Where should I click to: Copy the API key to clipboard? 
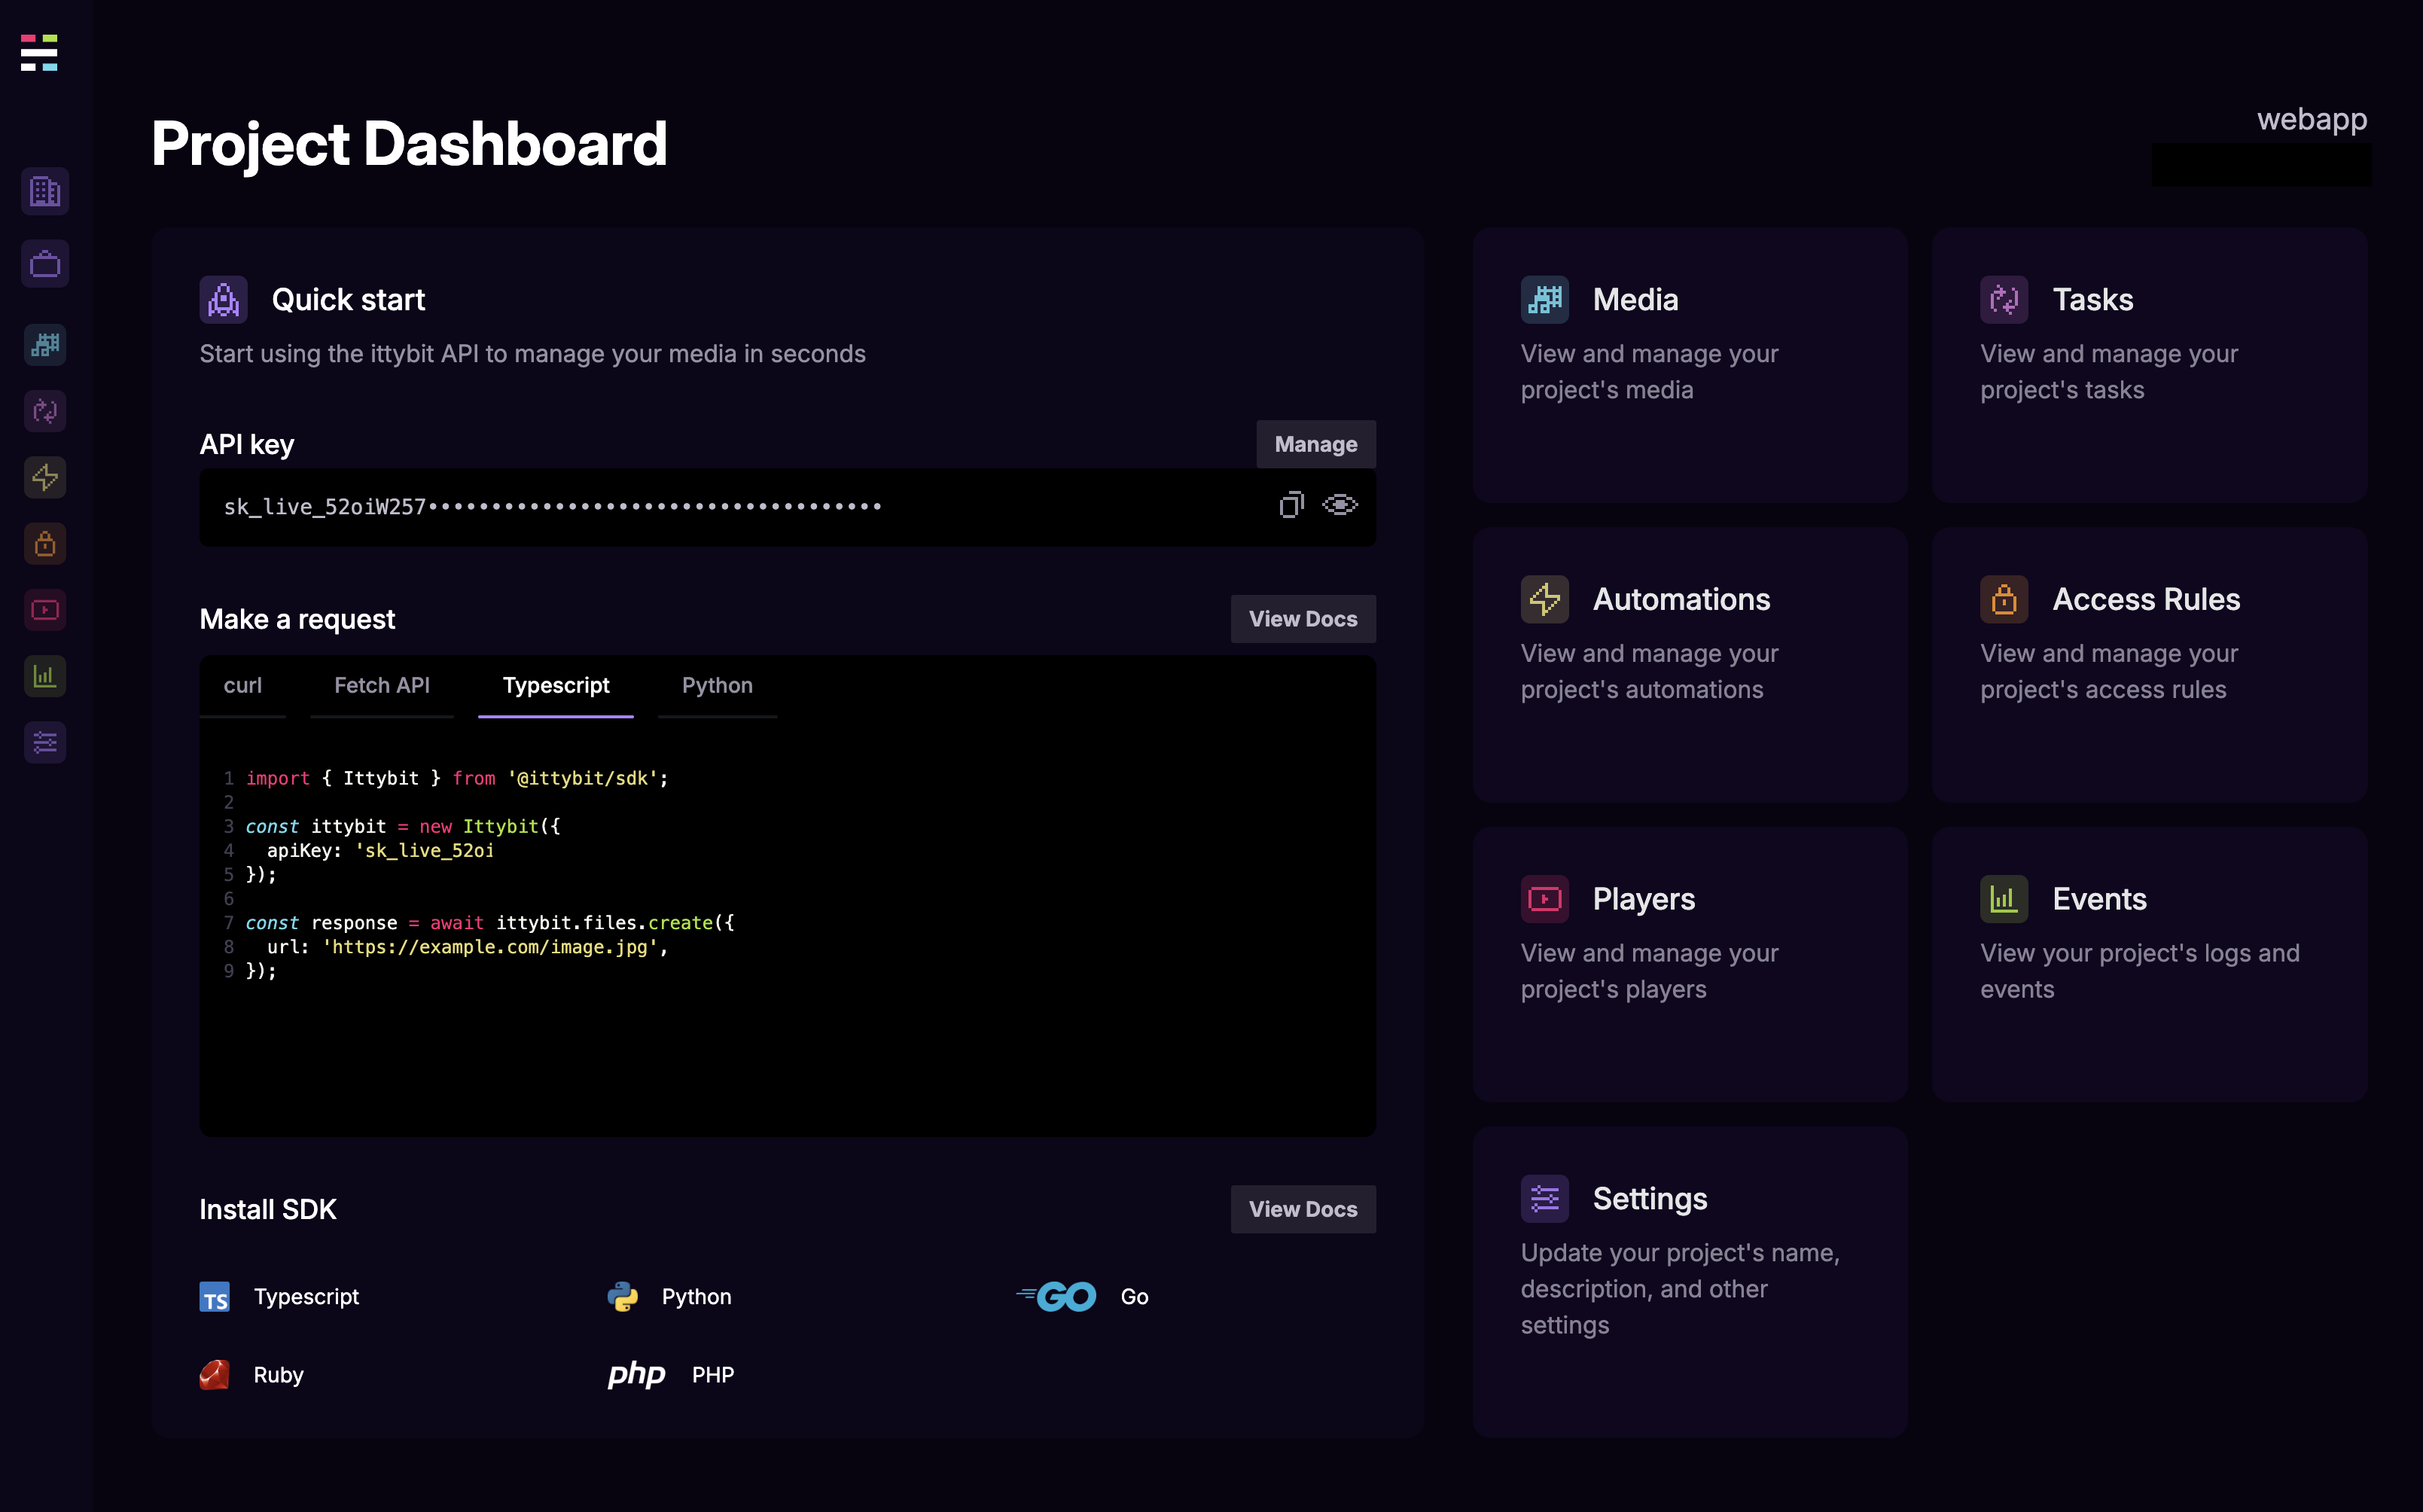(x=1291, y=505)
